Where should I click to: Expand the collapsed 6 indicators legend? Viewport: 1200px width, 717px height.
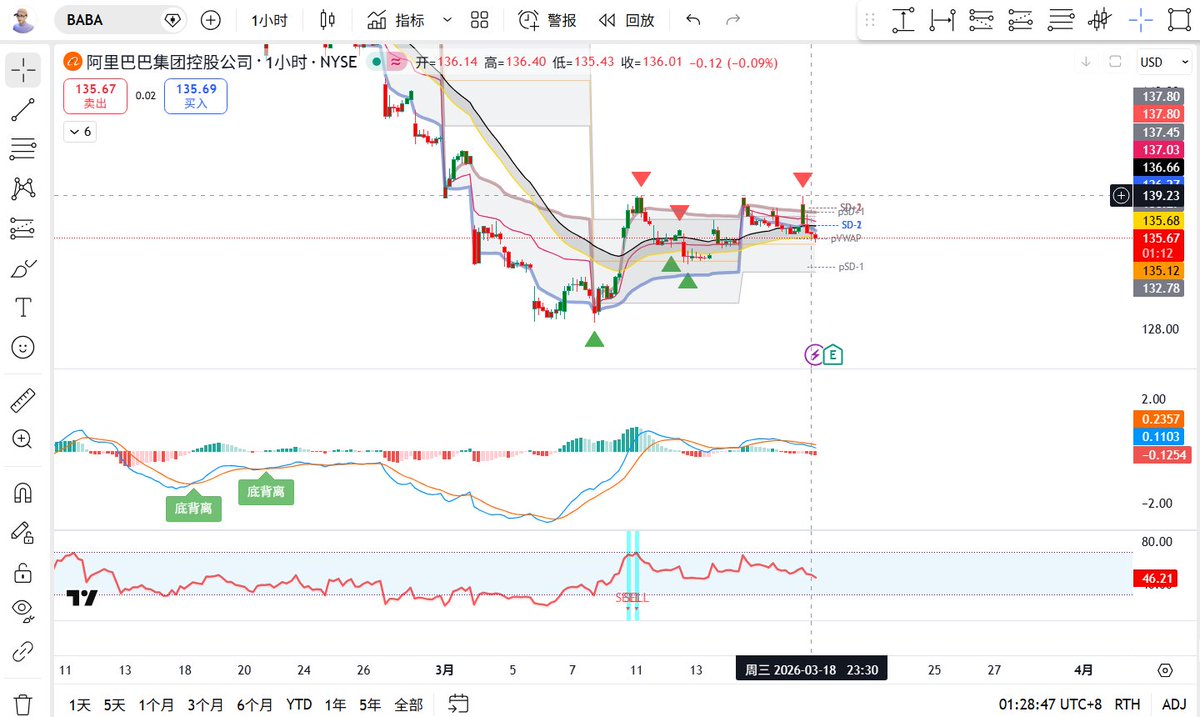click(x=80, y=131)
